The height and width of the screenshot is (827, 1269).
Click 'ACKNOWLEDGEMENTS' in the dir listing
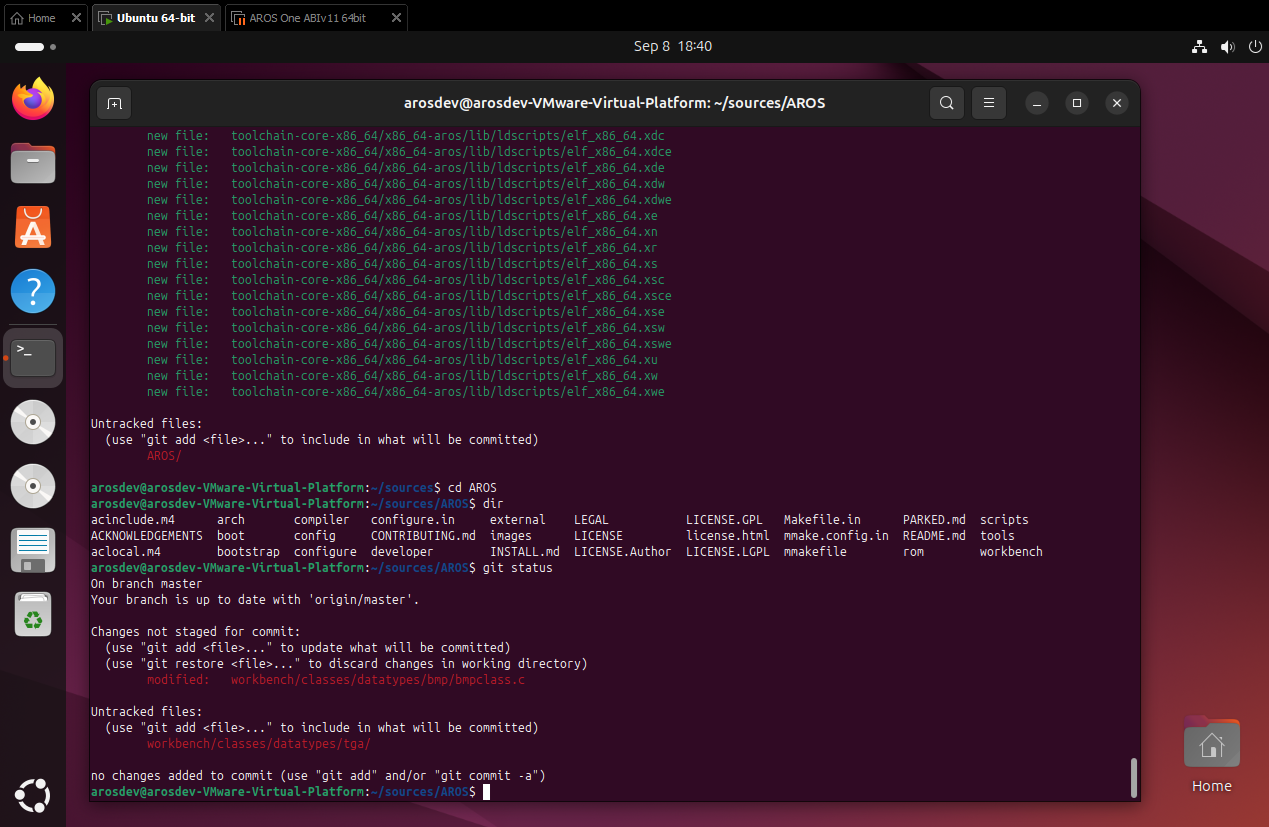click(x=146, y=536)
